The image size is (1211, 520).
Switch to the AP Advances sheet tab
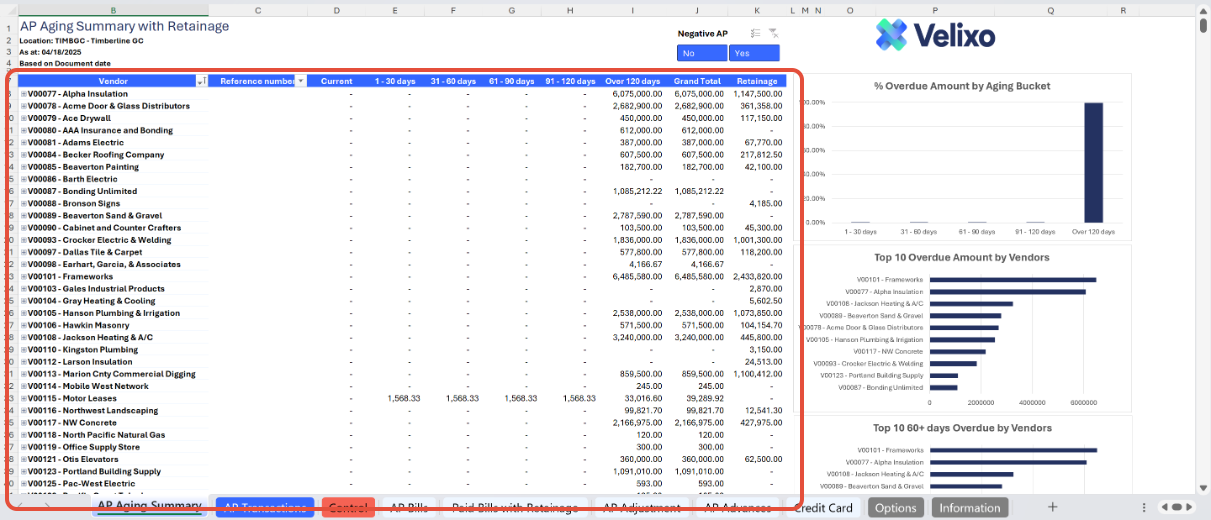click(x=739, y=507)
